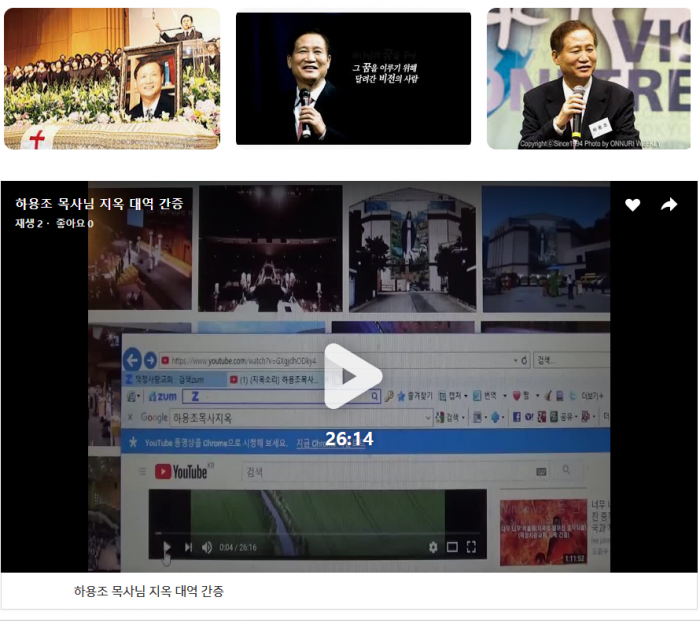Click the recorded player's small play button
The image size is (700, 623).
click(166, 547)
